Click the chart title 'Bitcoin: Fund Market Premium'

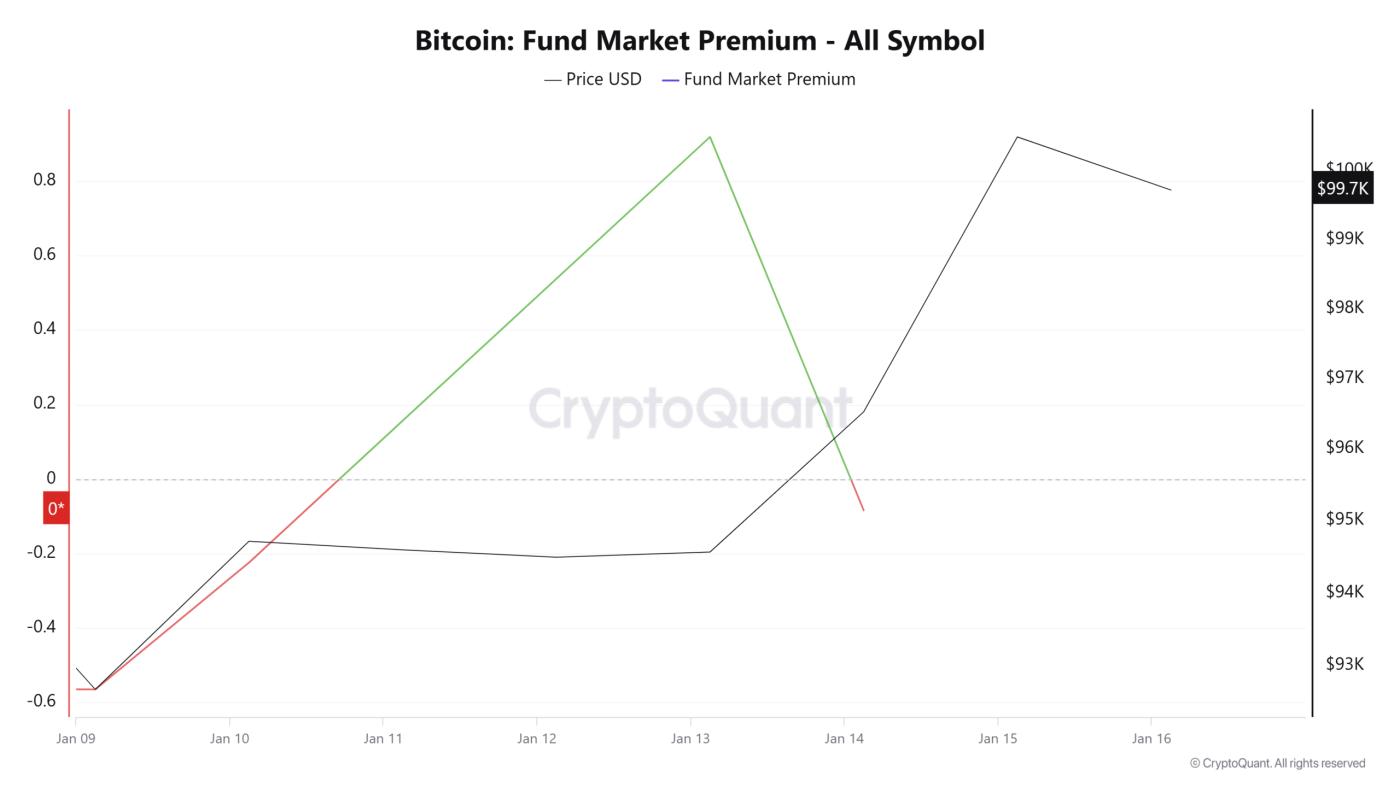pos(699,41)
